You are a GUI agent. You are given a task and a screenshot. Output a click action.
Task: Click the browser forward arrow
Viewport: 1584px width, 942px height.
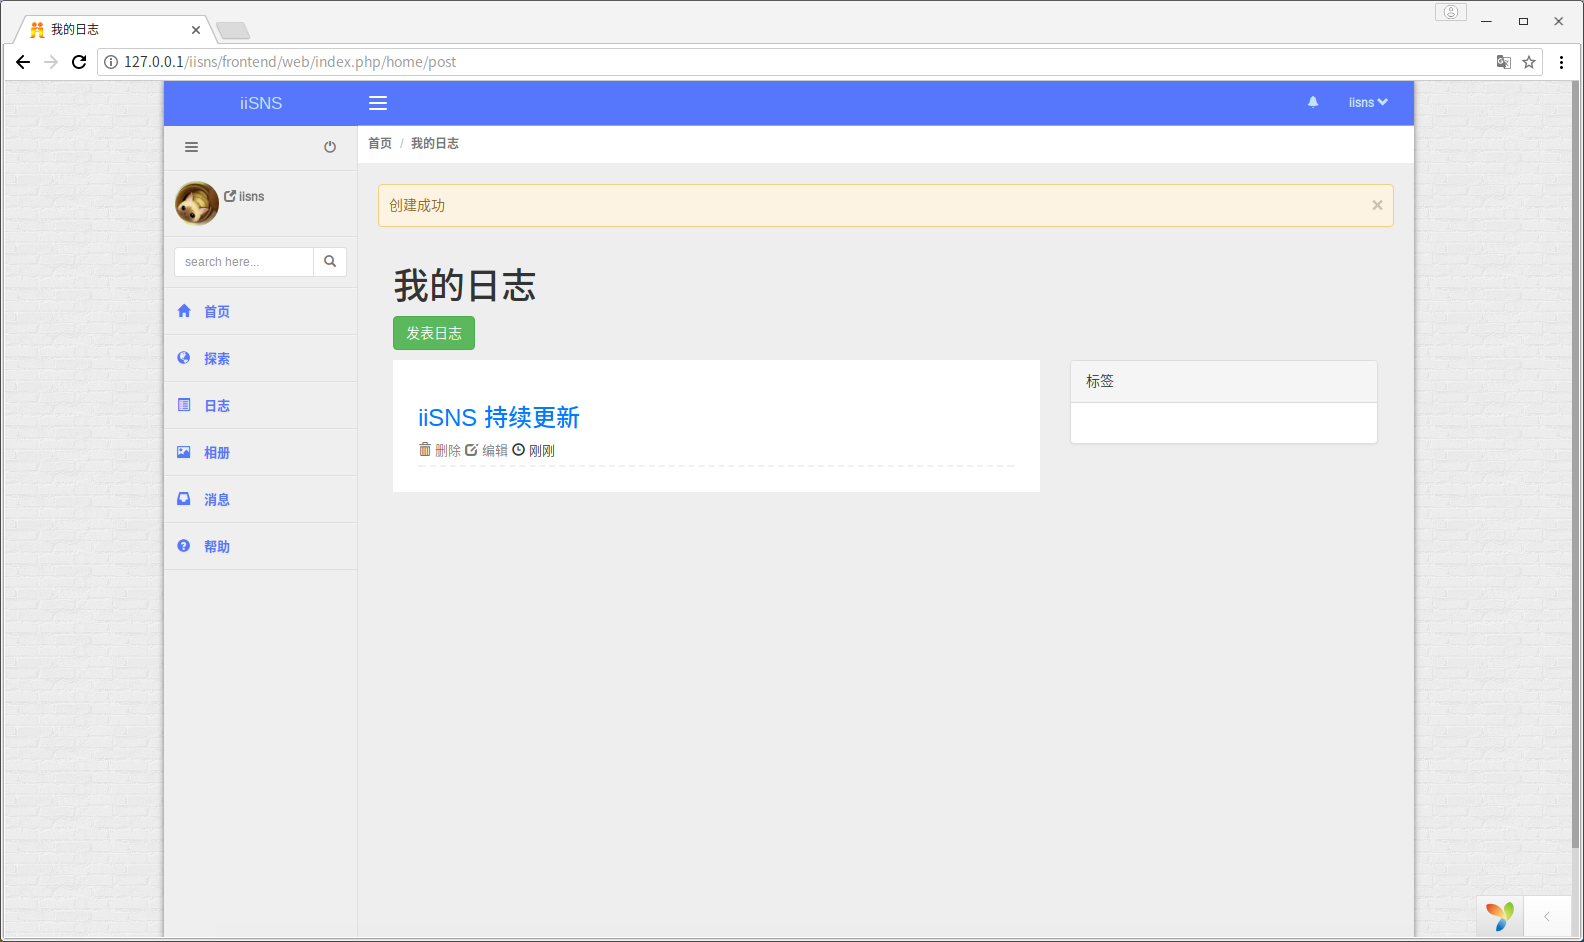(51, 62)
